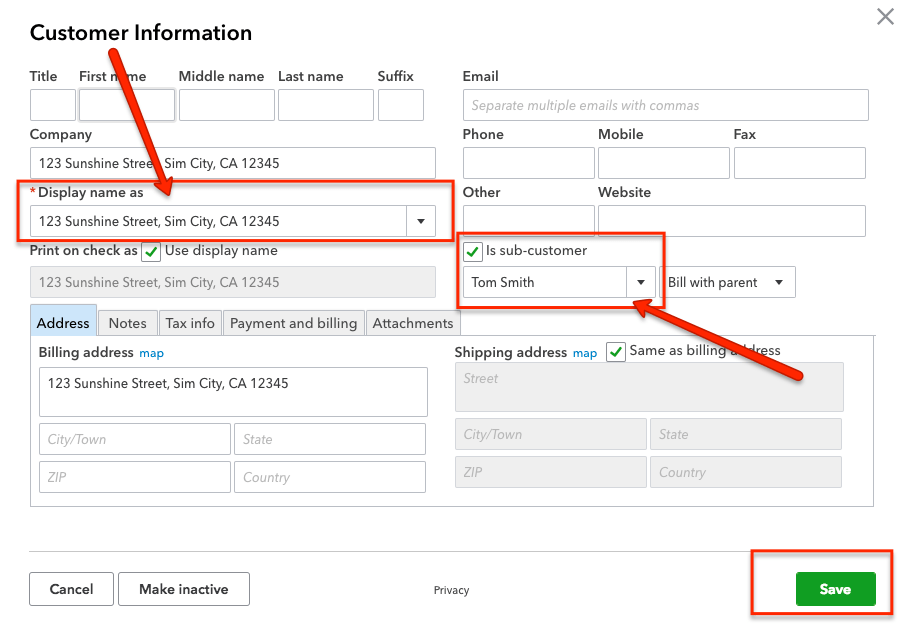Click the Make inactive button
The height and width of the screenshot is (633, 898).
pyautogui.click(x=183, y=589)
